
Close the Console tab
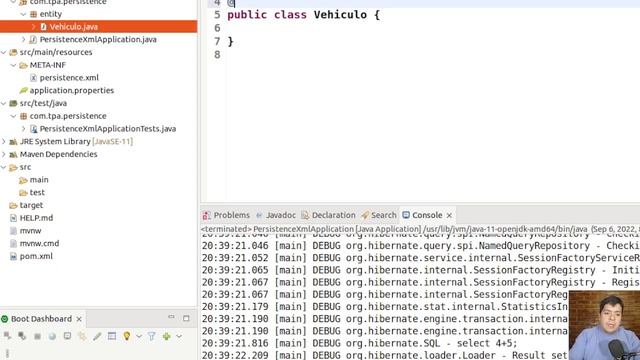point(449,215)
